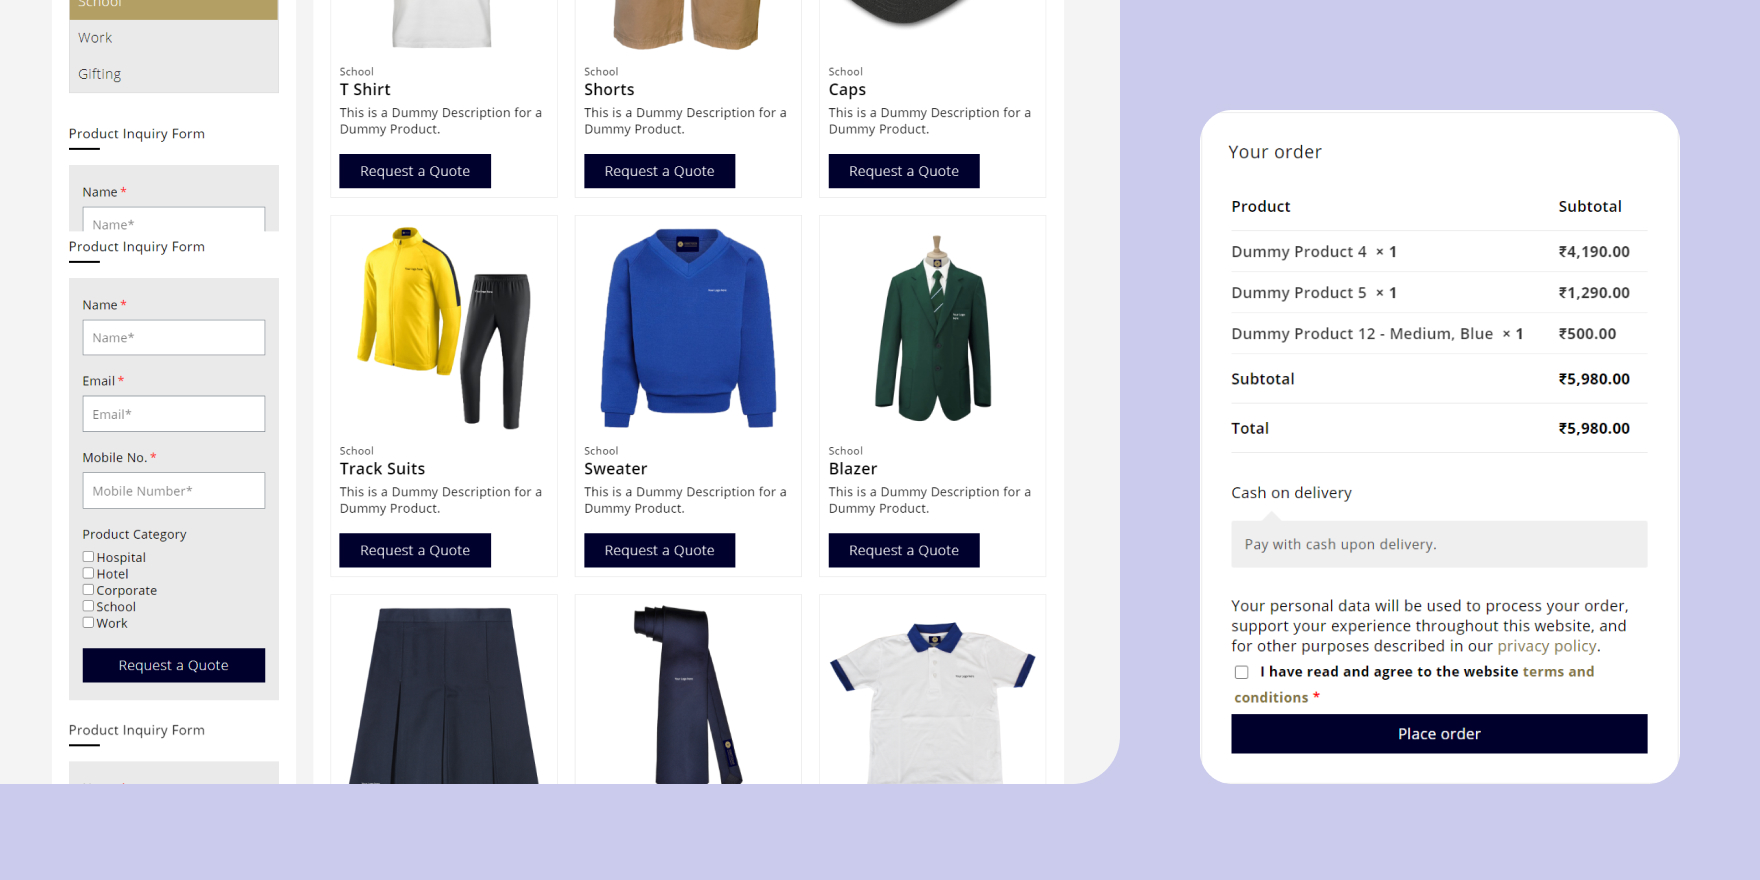The width and height of the screenshot is (1760, 880).
Task: Open the Sweater product title
Action: click(x=616, y=469)
